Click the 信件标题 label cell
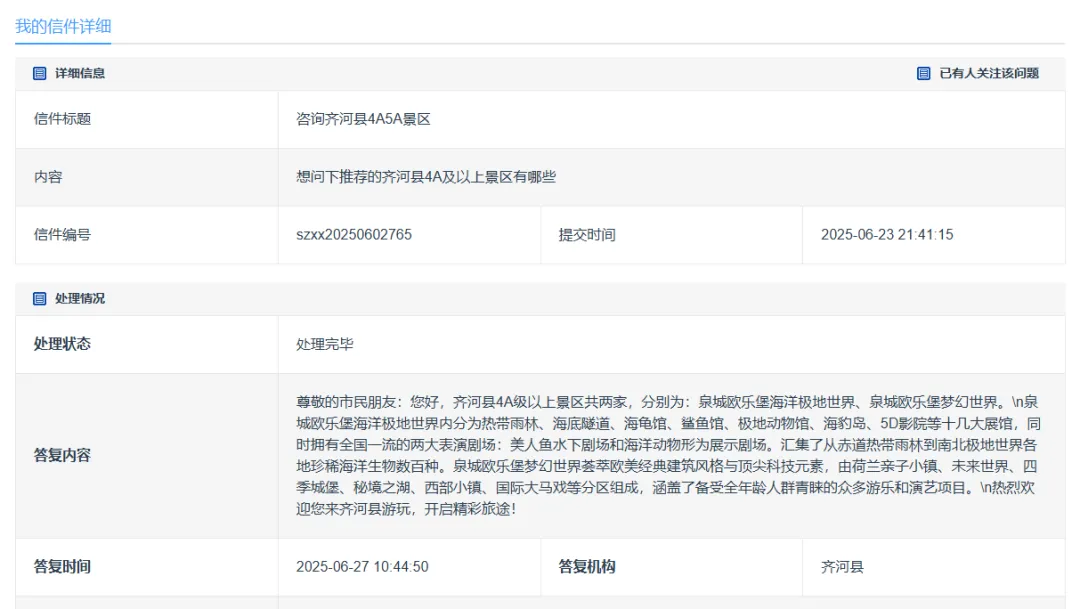Screen dimensions: 1080x609 click(147, 119)
